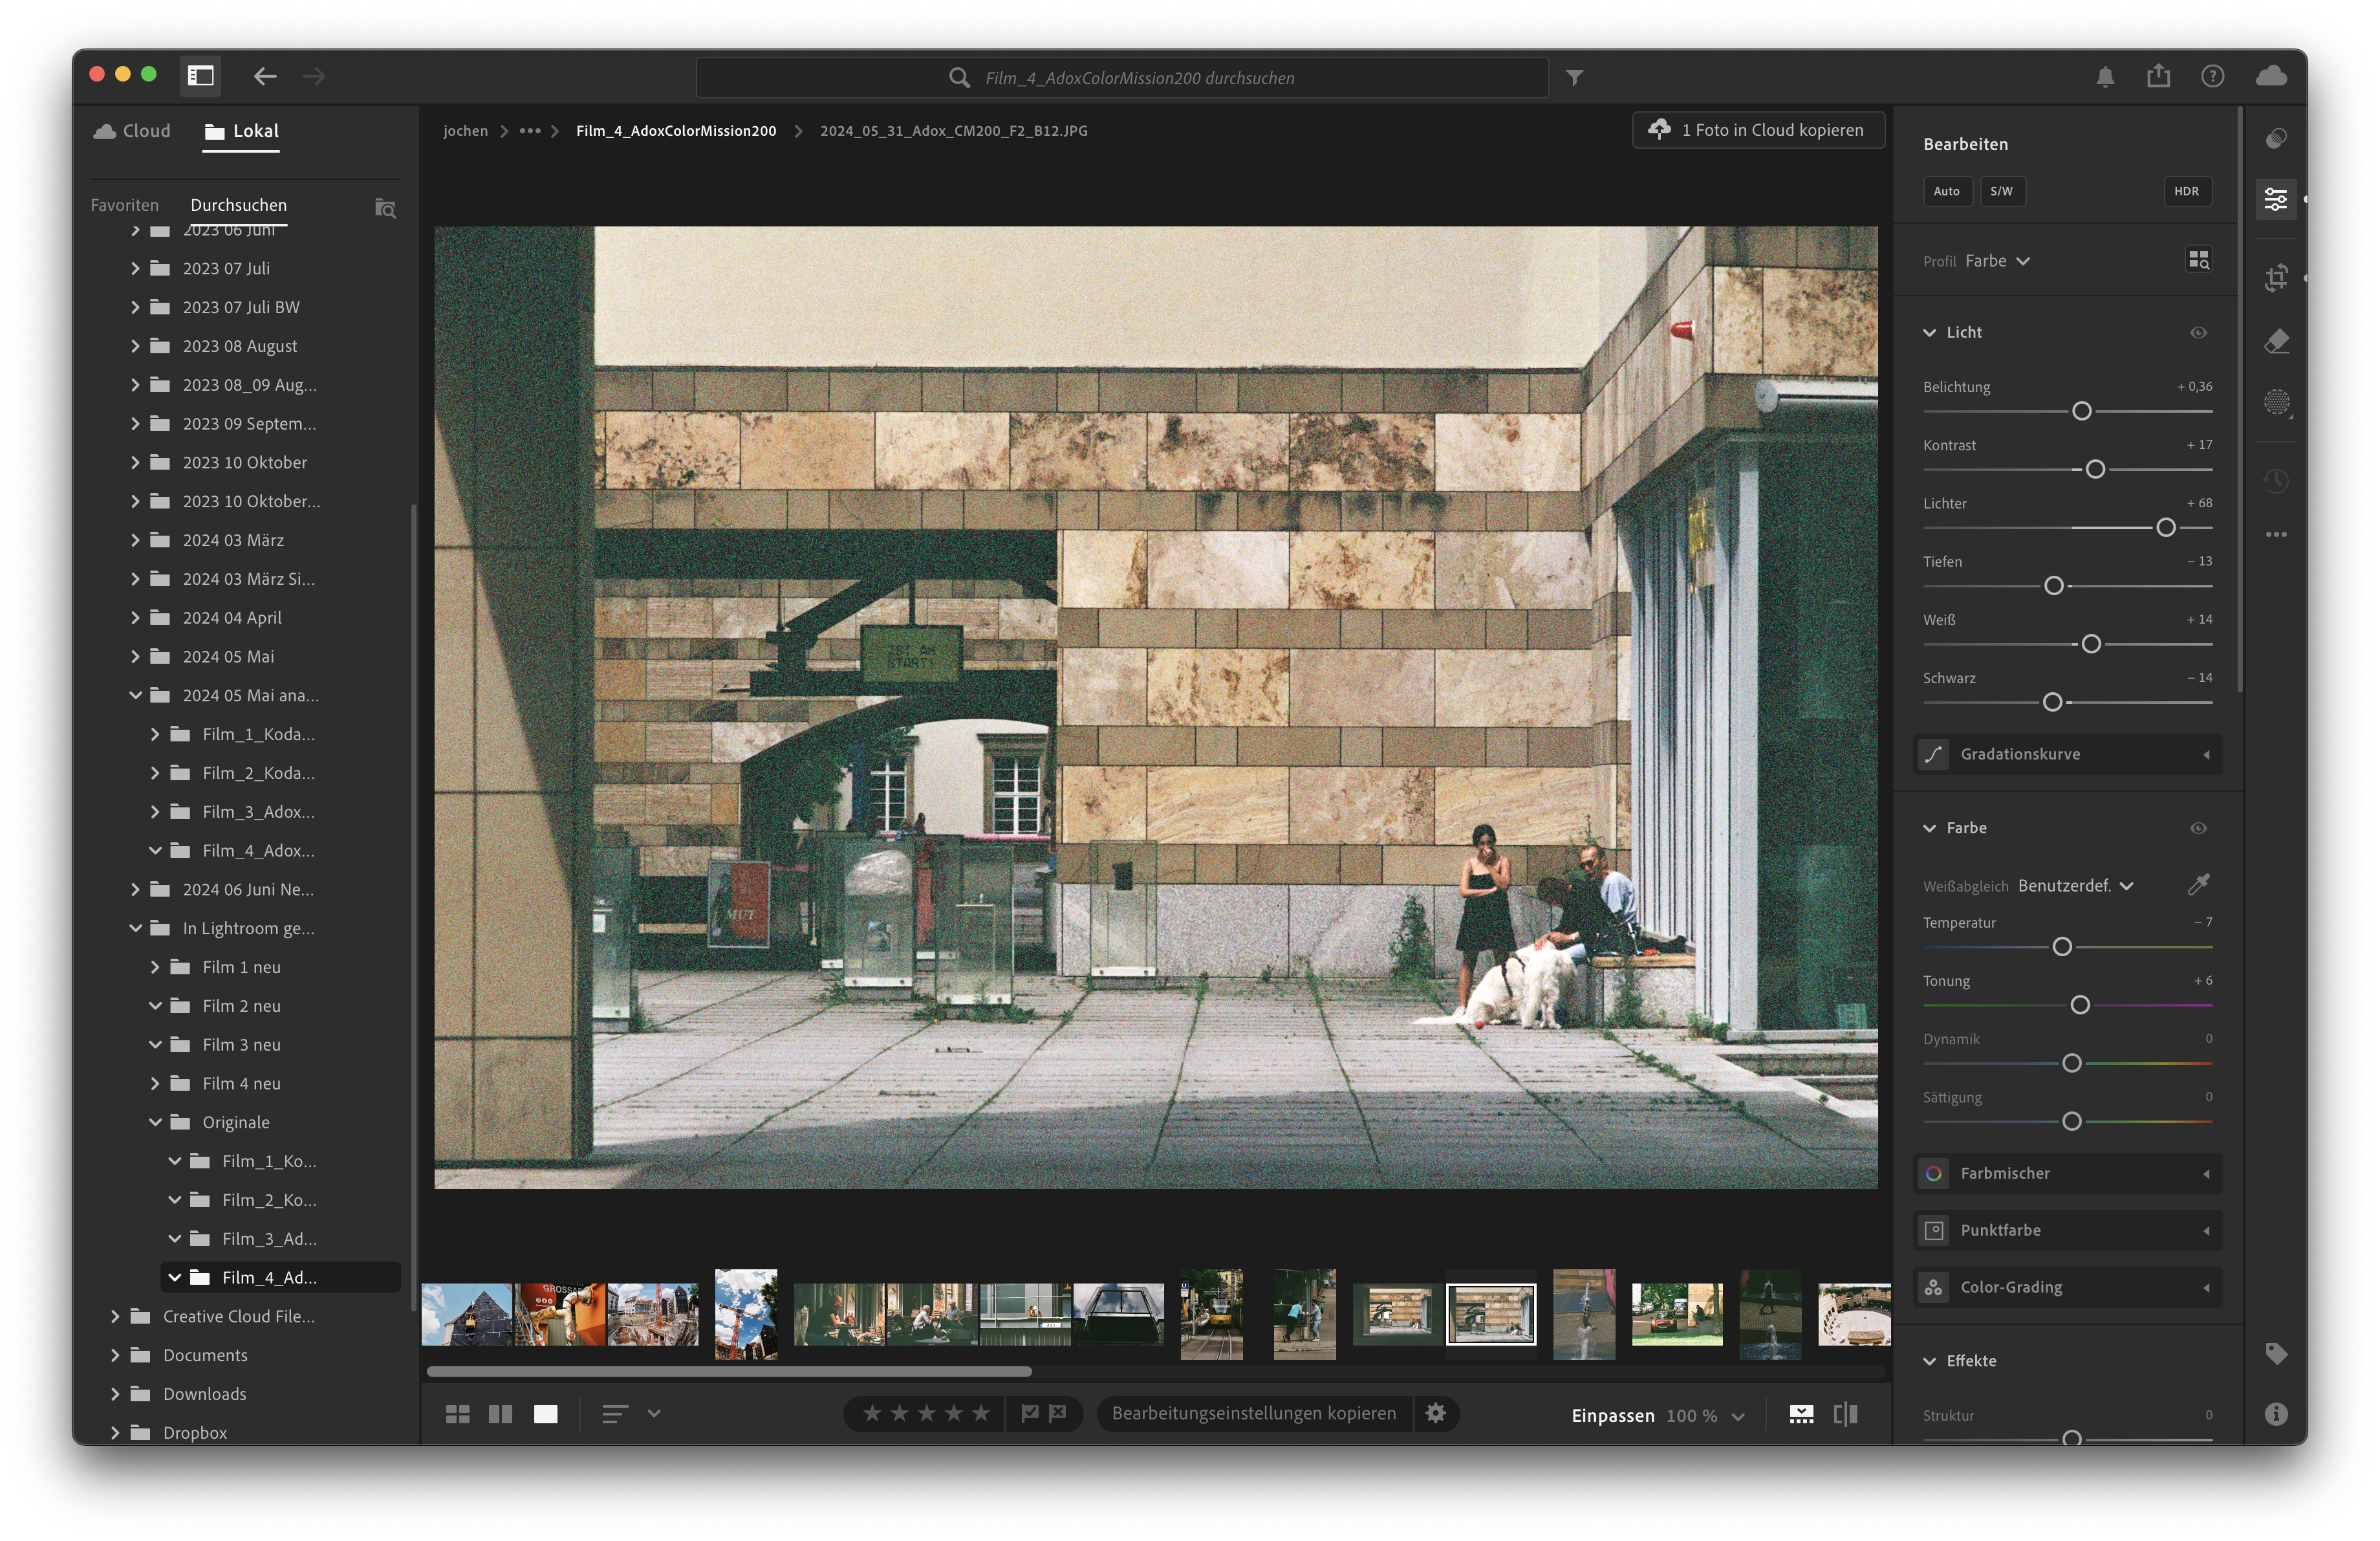Switch to photo grid view
The width and height of the screenshot is (2380, 1541).
pos(457,1414)
